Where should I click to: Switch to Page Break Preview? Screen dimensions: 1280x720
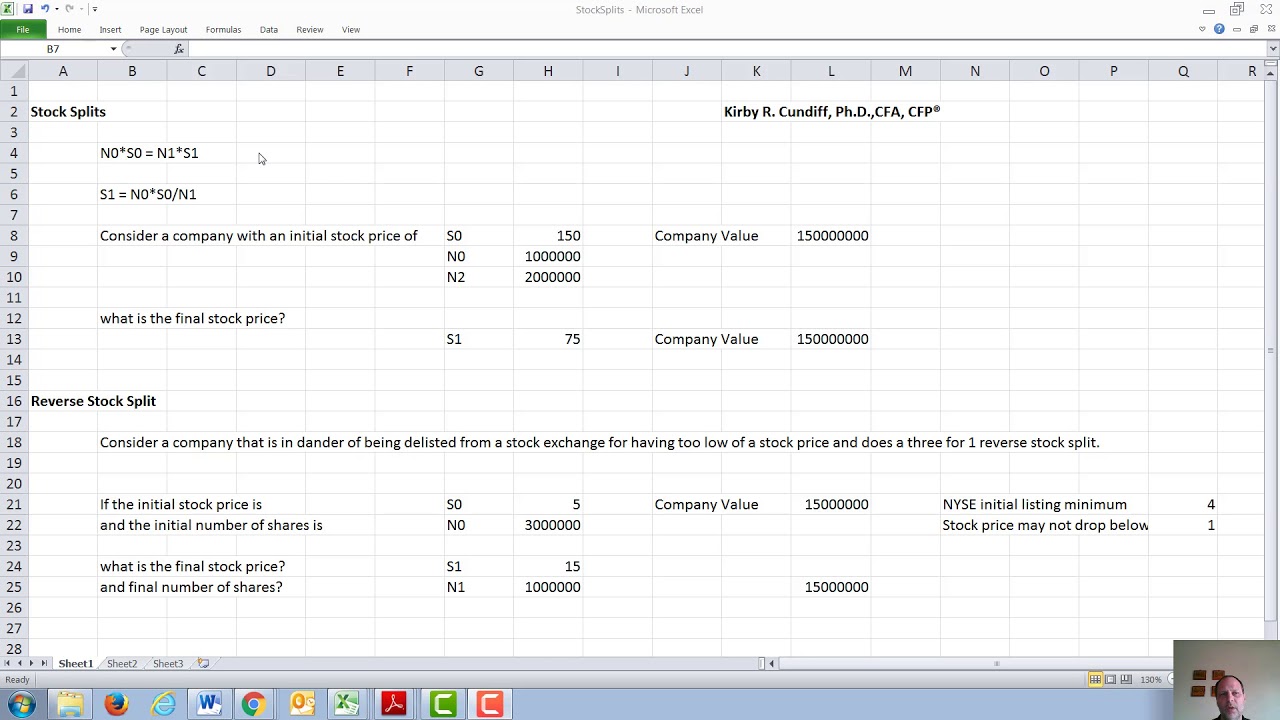pos(1125,680)
